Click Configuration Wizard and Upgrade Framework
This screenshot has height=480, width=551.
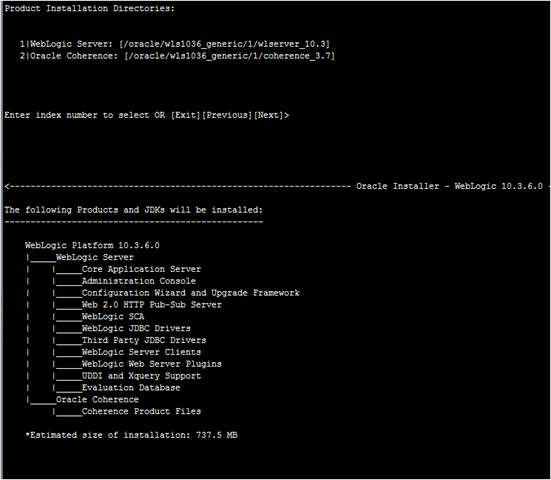pos(190,293)
